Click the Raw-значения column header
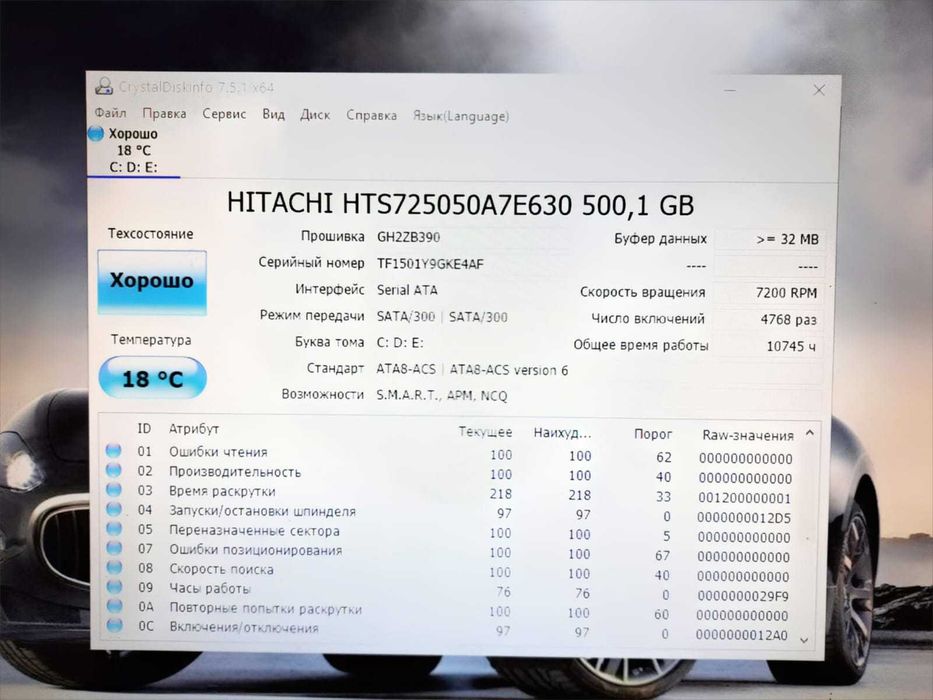This screenshot has width=933, height=700. click(748, 435)
